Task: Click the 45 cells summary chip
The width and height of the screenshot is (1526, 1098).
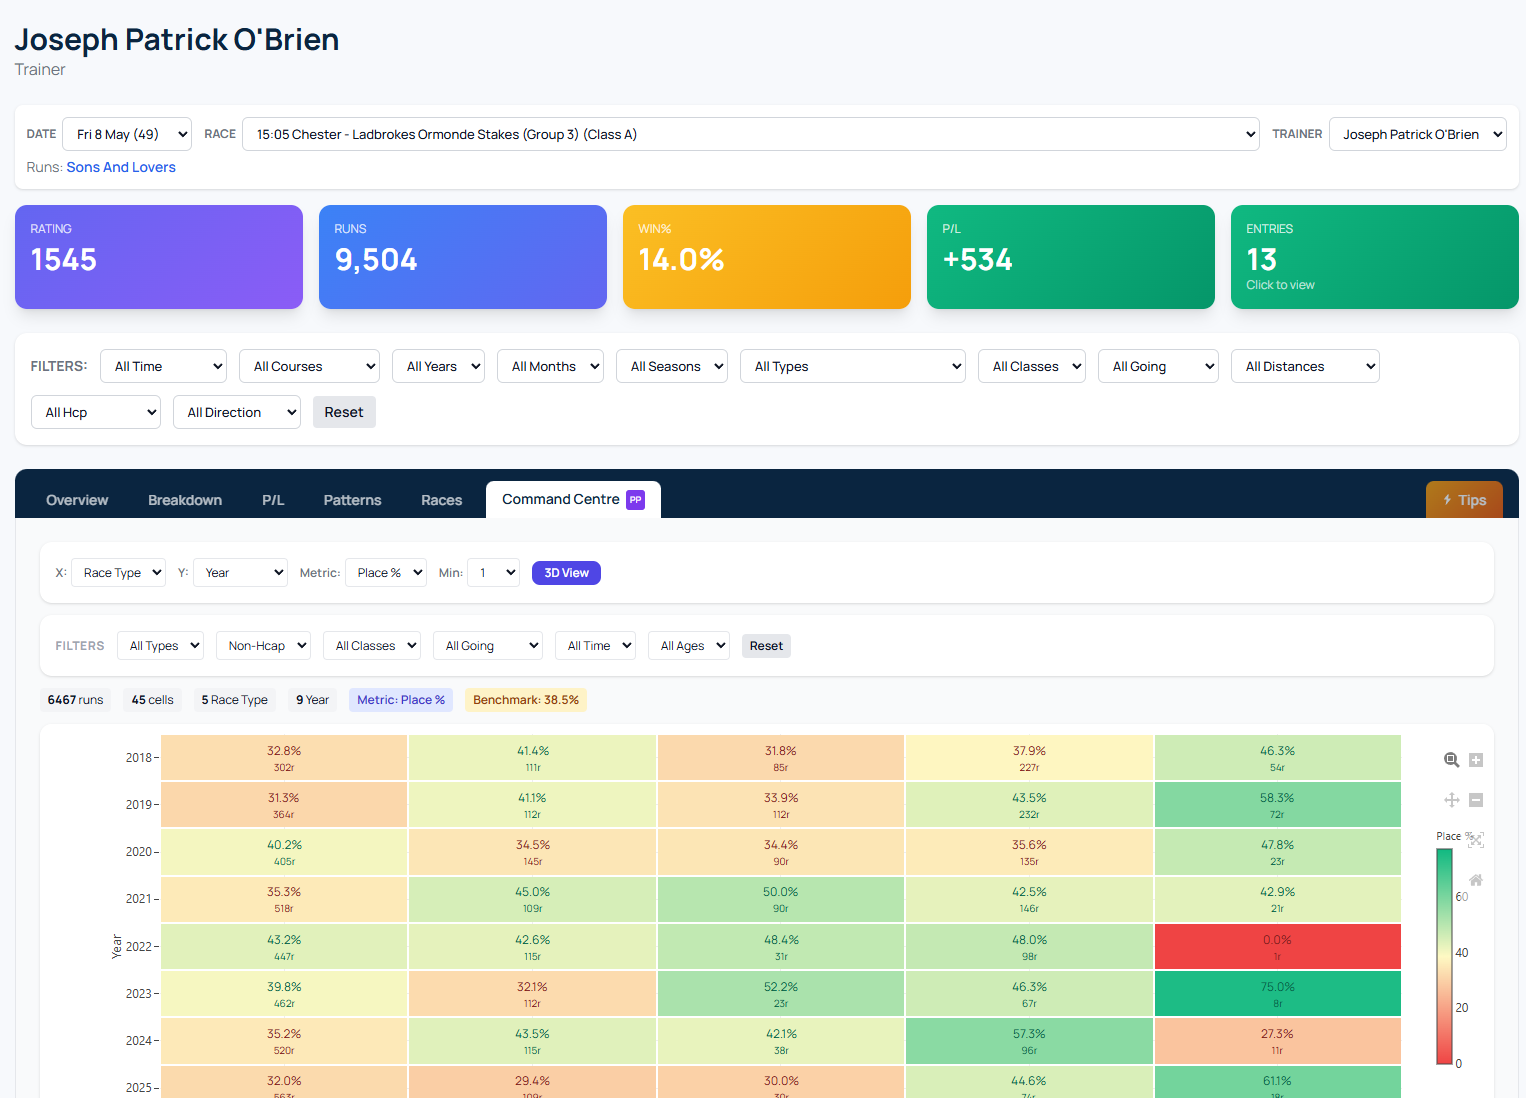Action: click(x=153, y=700)
